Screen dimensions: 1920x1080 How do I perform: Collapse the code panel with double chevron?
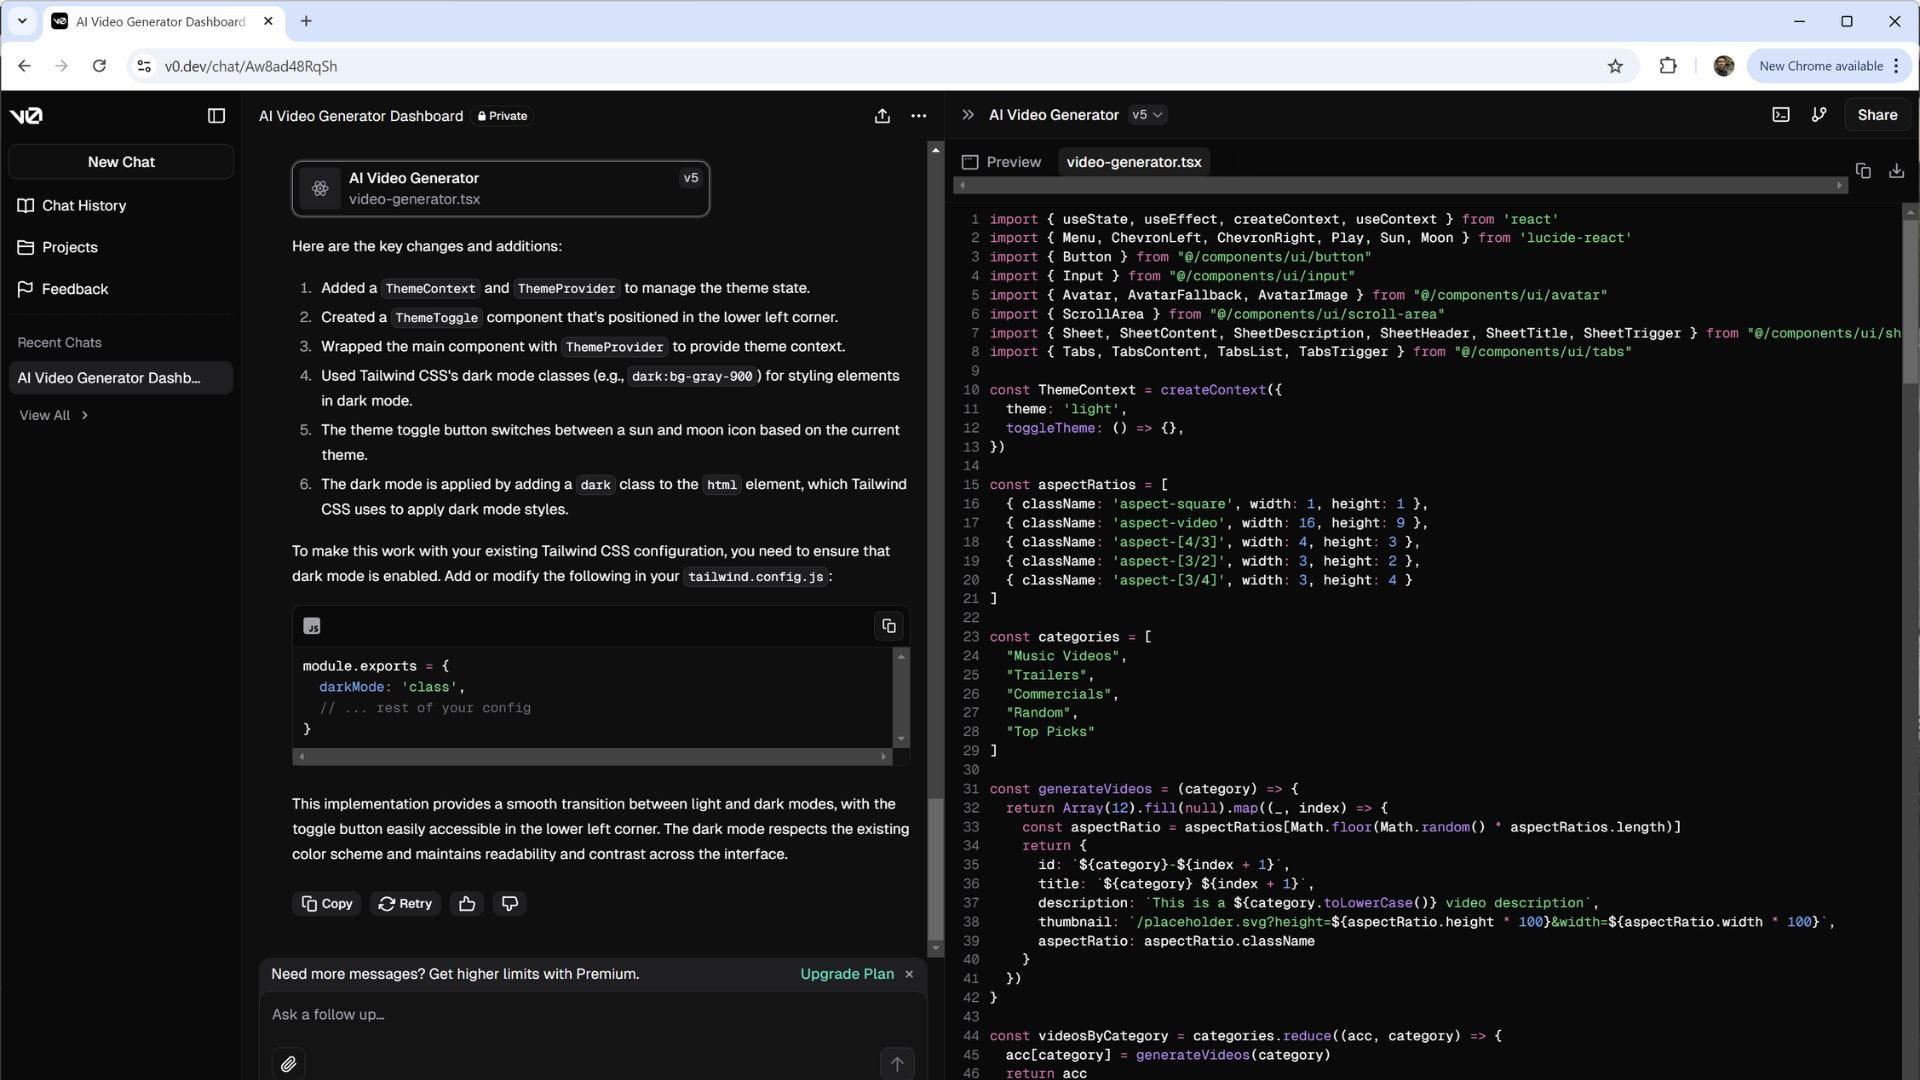pos(967,115)
